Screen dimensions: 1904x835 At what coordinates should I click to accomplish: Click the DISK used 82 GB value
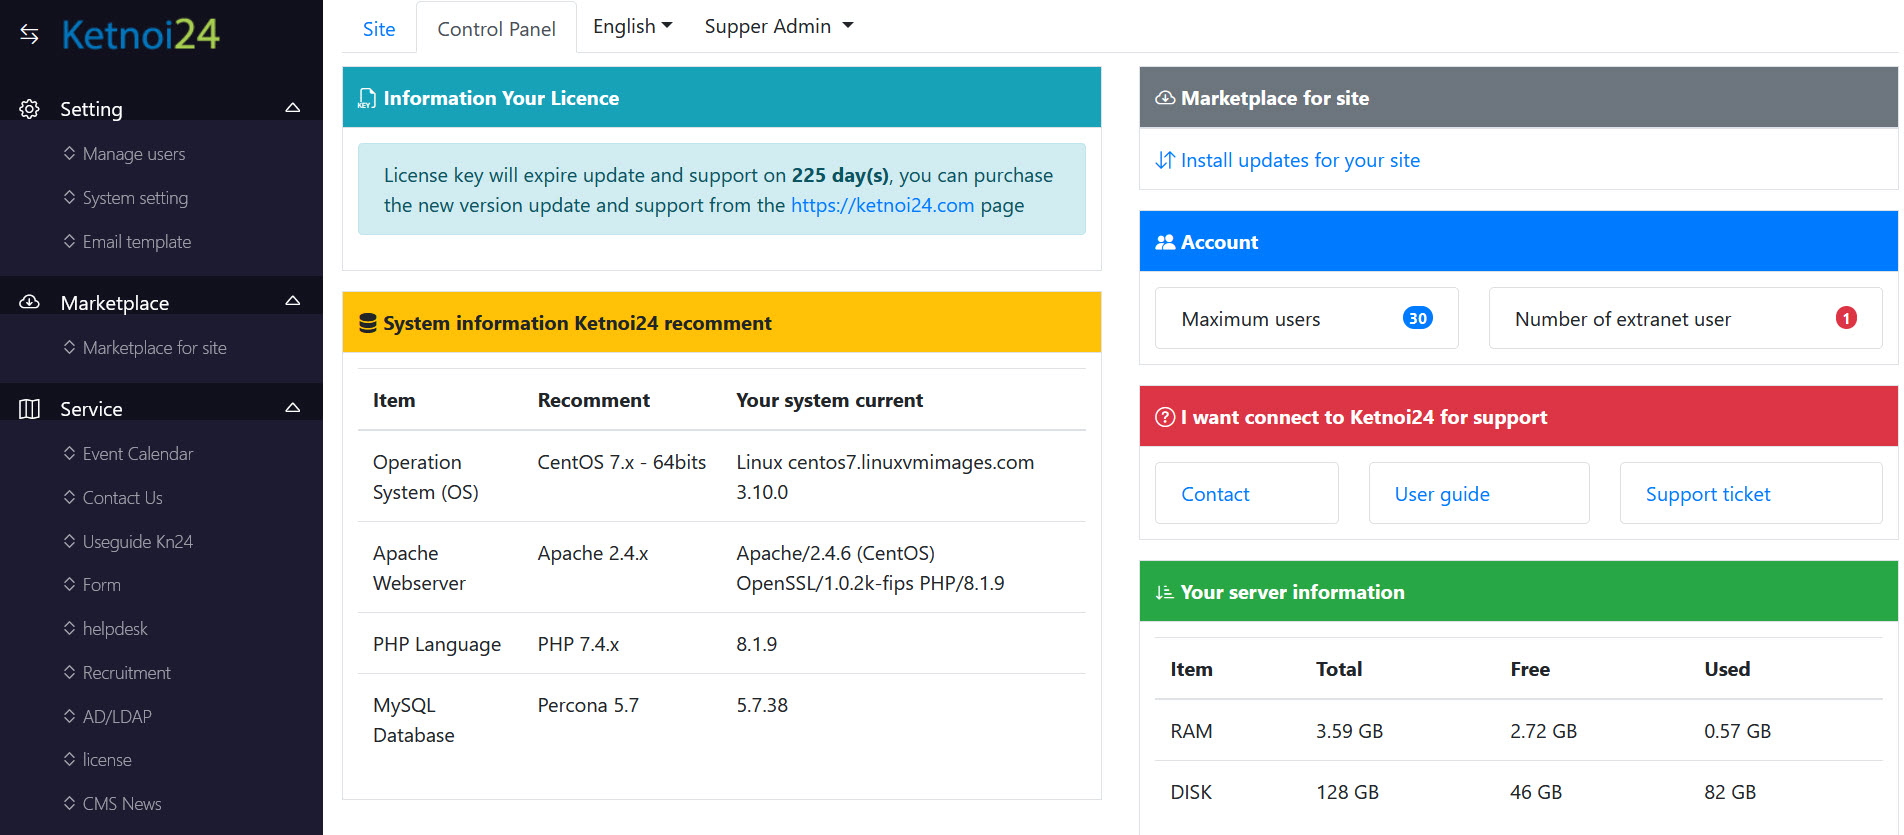pyautogui.click(x=1730, y=792)
